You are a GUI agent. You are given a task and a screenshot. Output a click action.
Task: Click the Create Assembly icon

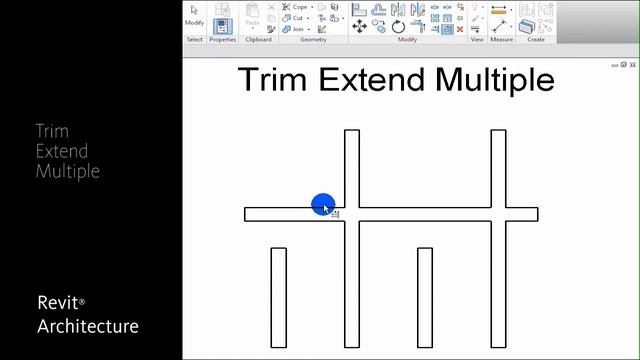527,9
